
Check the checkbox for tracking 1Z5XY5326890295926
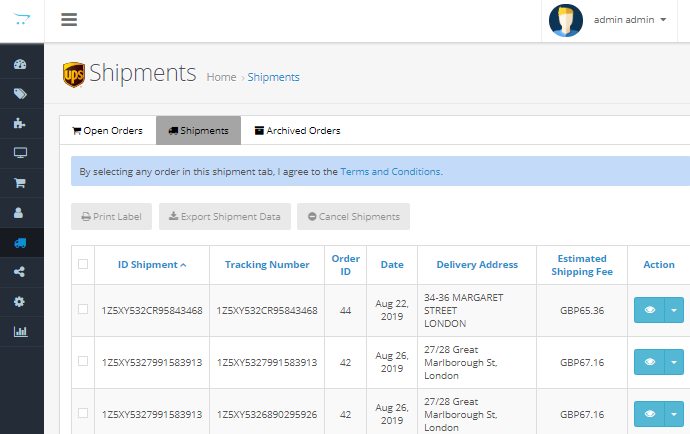(x=83, y=413)
